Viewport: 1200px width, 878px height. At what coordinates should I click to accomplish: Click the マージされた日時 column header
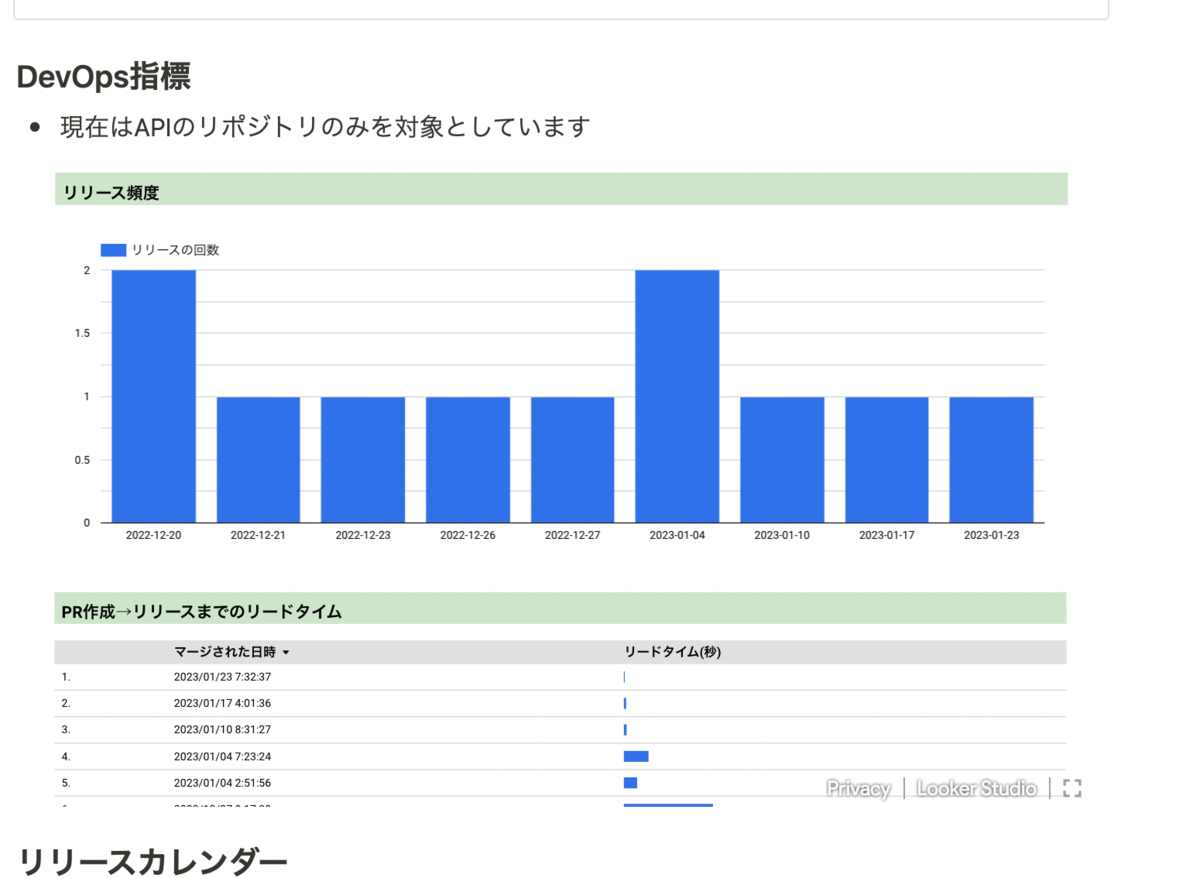coord(225,652)
